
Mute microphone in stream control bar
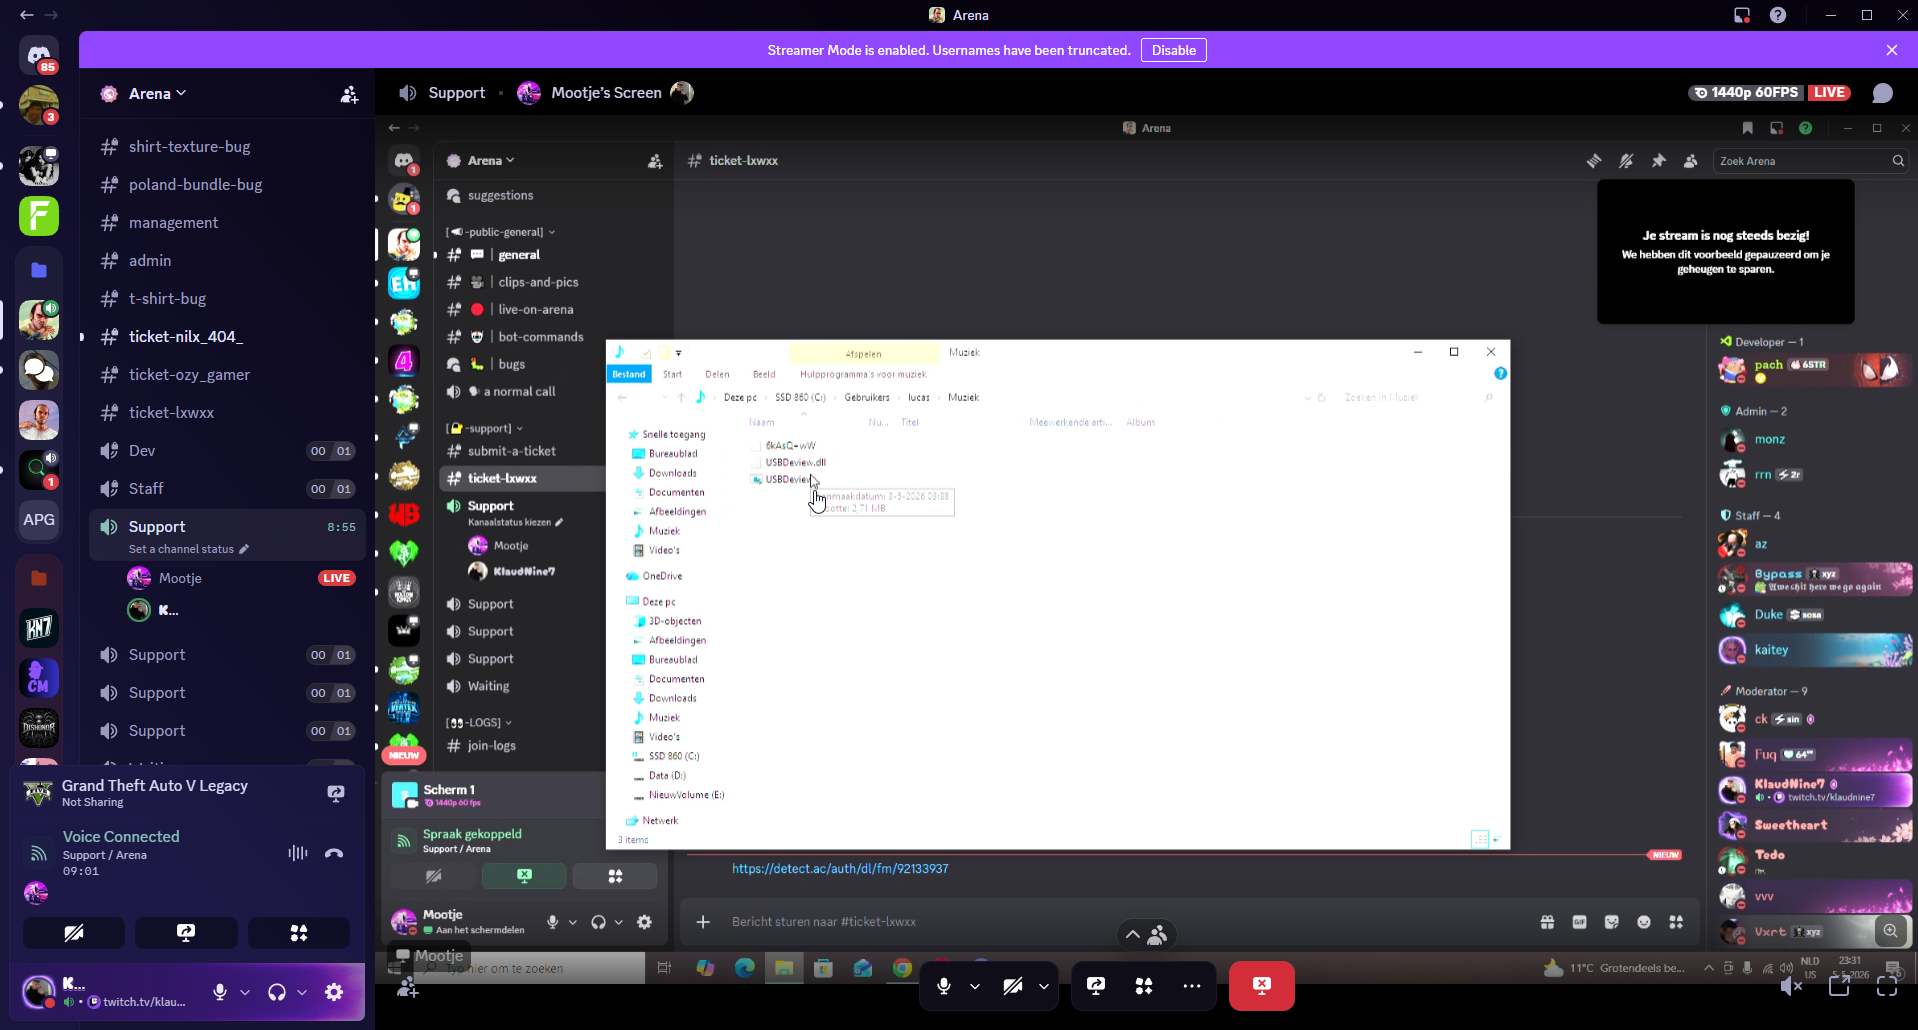pyautogui.click(x=944, y=986)
